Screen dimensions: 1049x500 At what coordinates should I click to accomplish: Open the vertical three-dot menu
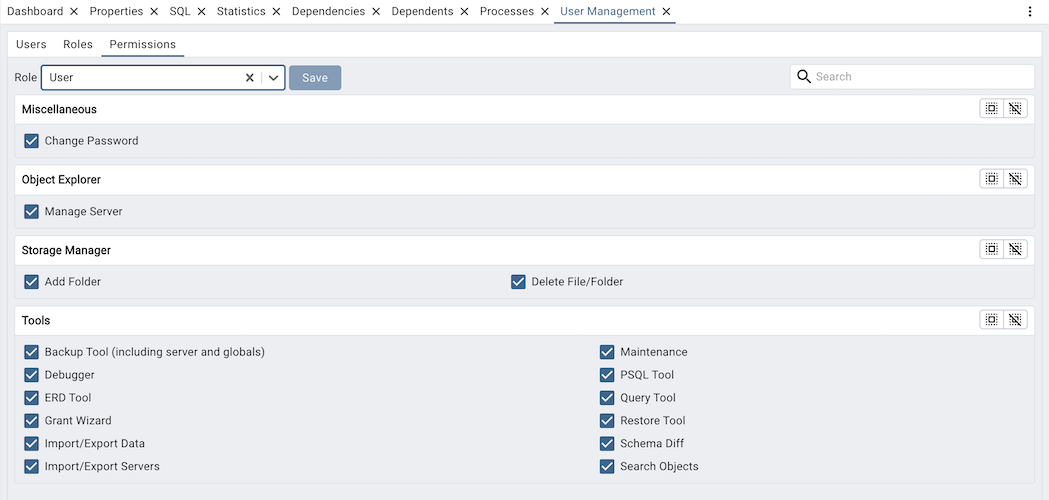tap(1030, 12)
